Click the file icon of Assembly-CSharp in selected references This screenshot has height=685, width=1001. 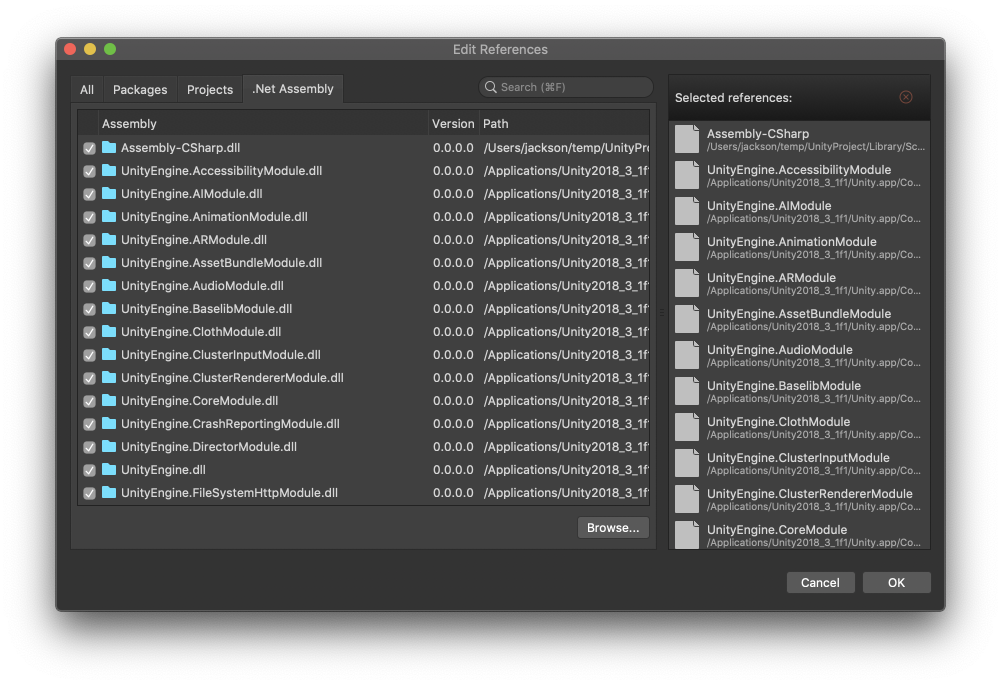click(x=688, y=139)
